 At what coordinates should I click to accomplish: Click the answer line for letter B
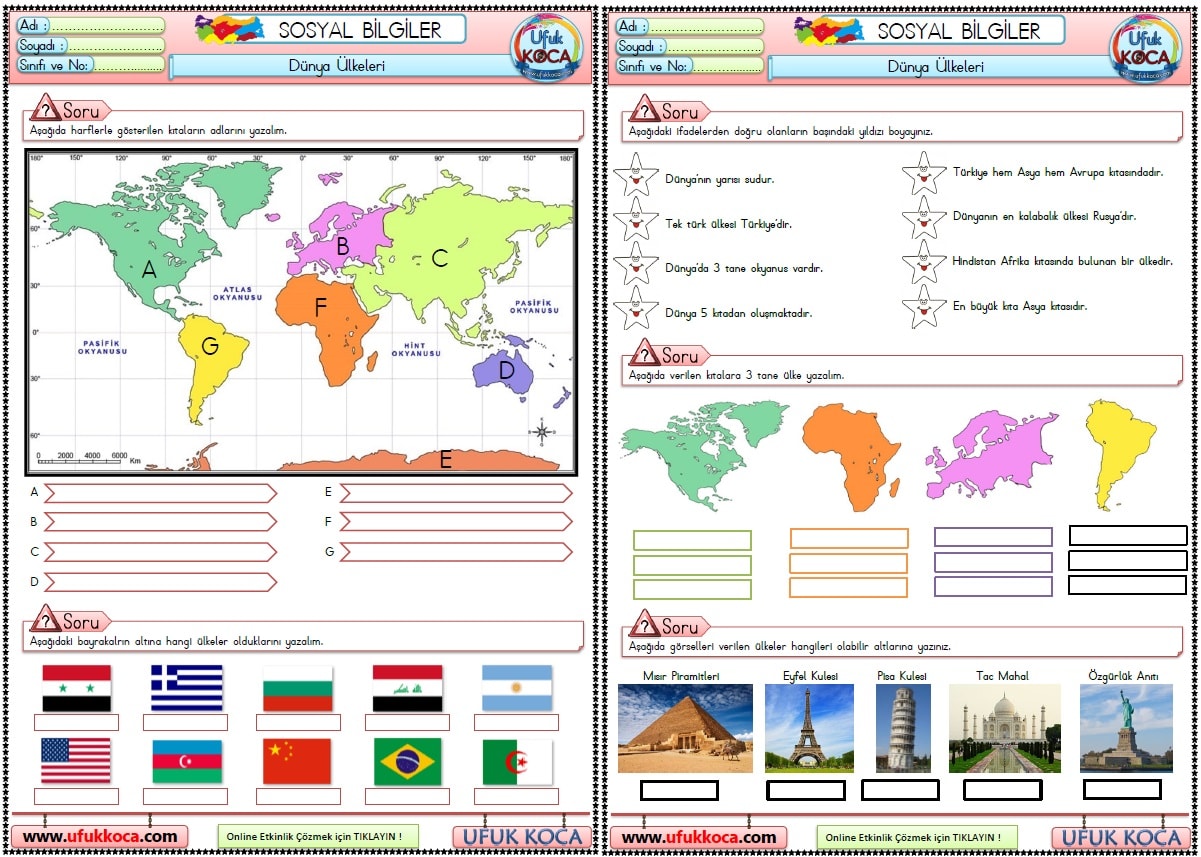coord(160,522)
